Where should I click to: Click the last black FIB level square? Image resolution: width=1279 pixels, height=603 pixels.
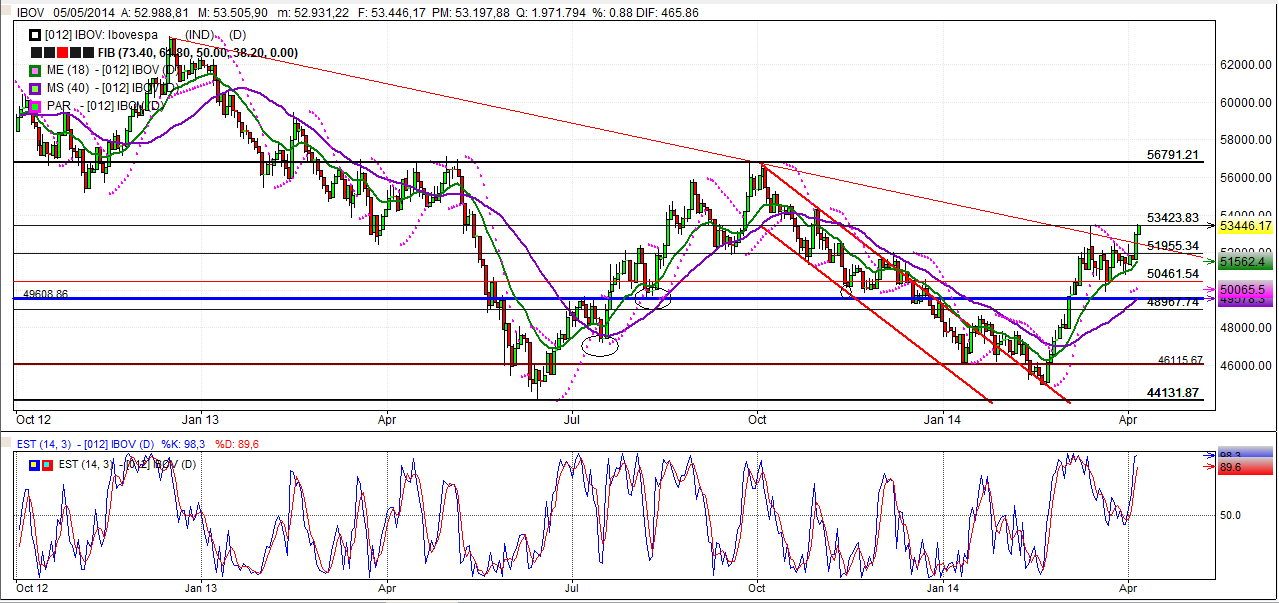(x=87, y=52)
